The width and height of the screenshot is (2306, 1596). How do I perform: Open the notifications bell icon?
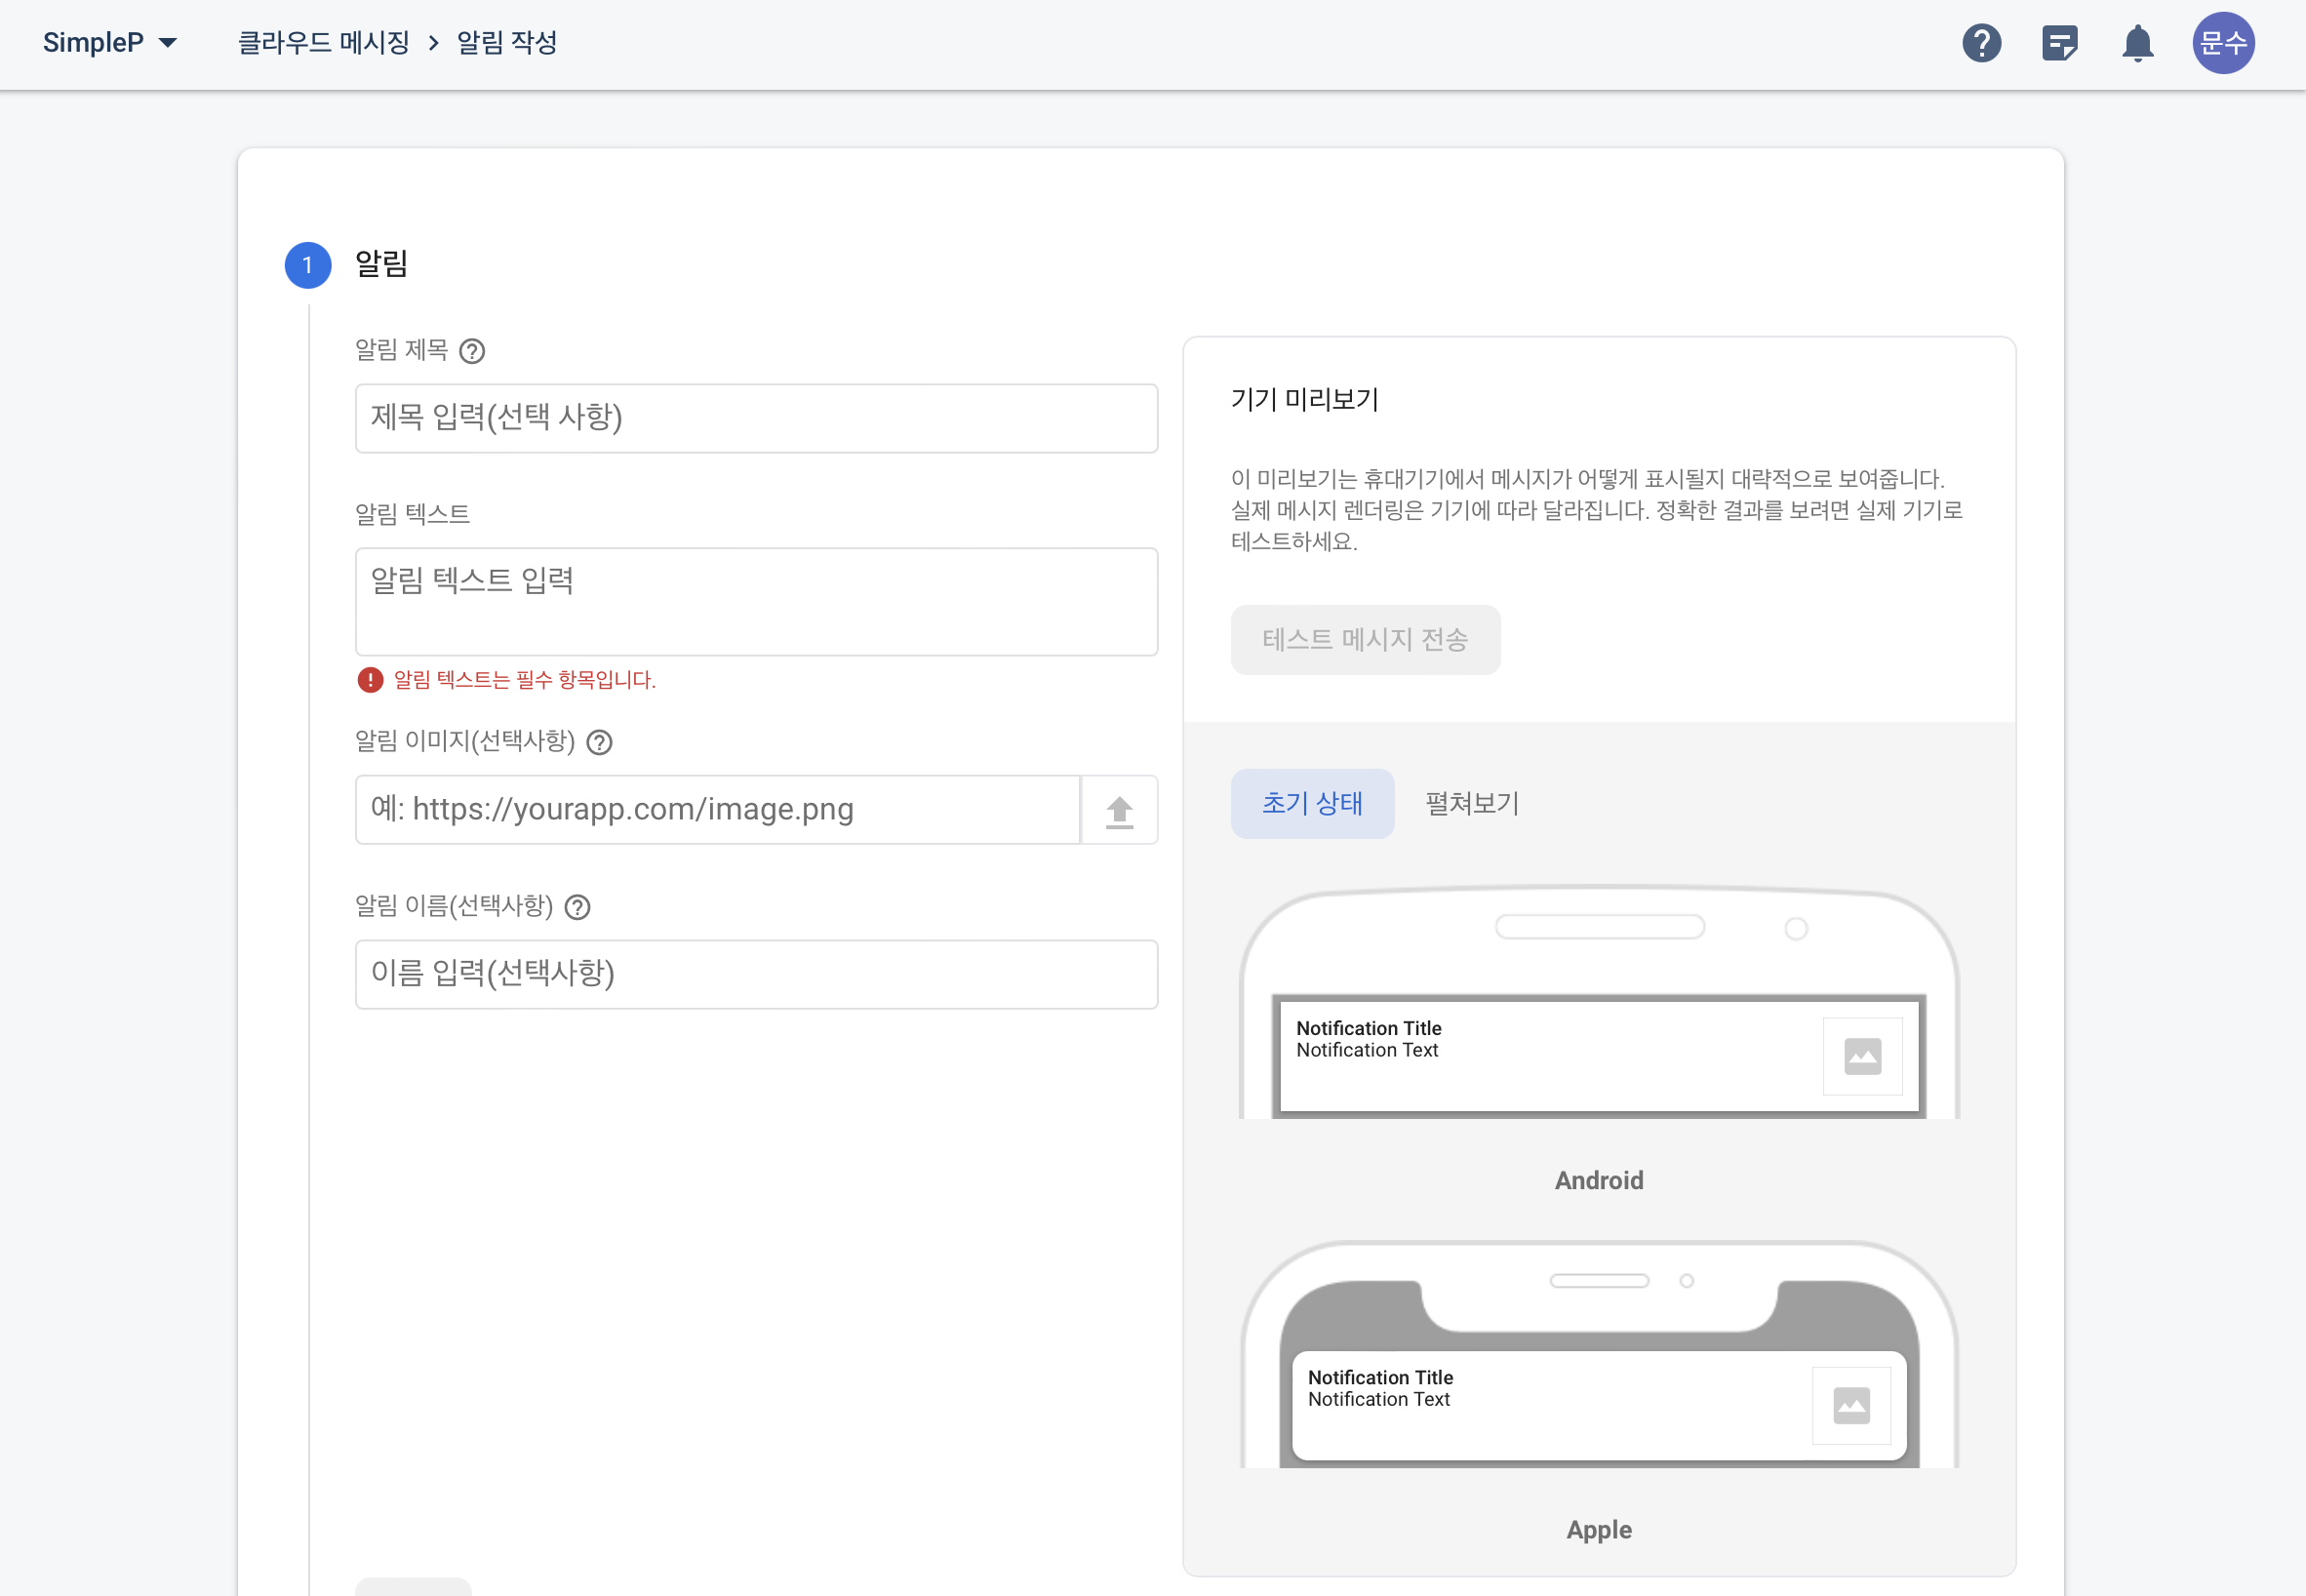(x=2137, y=43)
